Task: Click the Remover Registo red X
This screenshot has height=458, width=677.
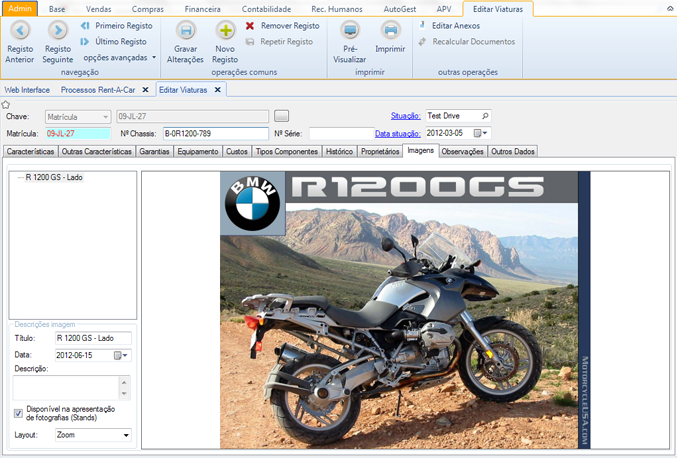Action: tap(250, 26)
